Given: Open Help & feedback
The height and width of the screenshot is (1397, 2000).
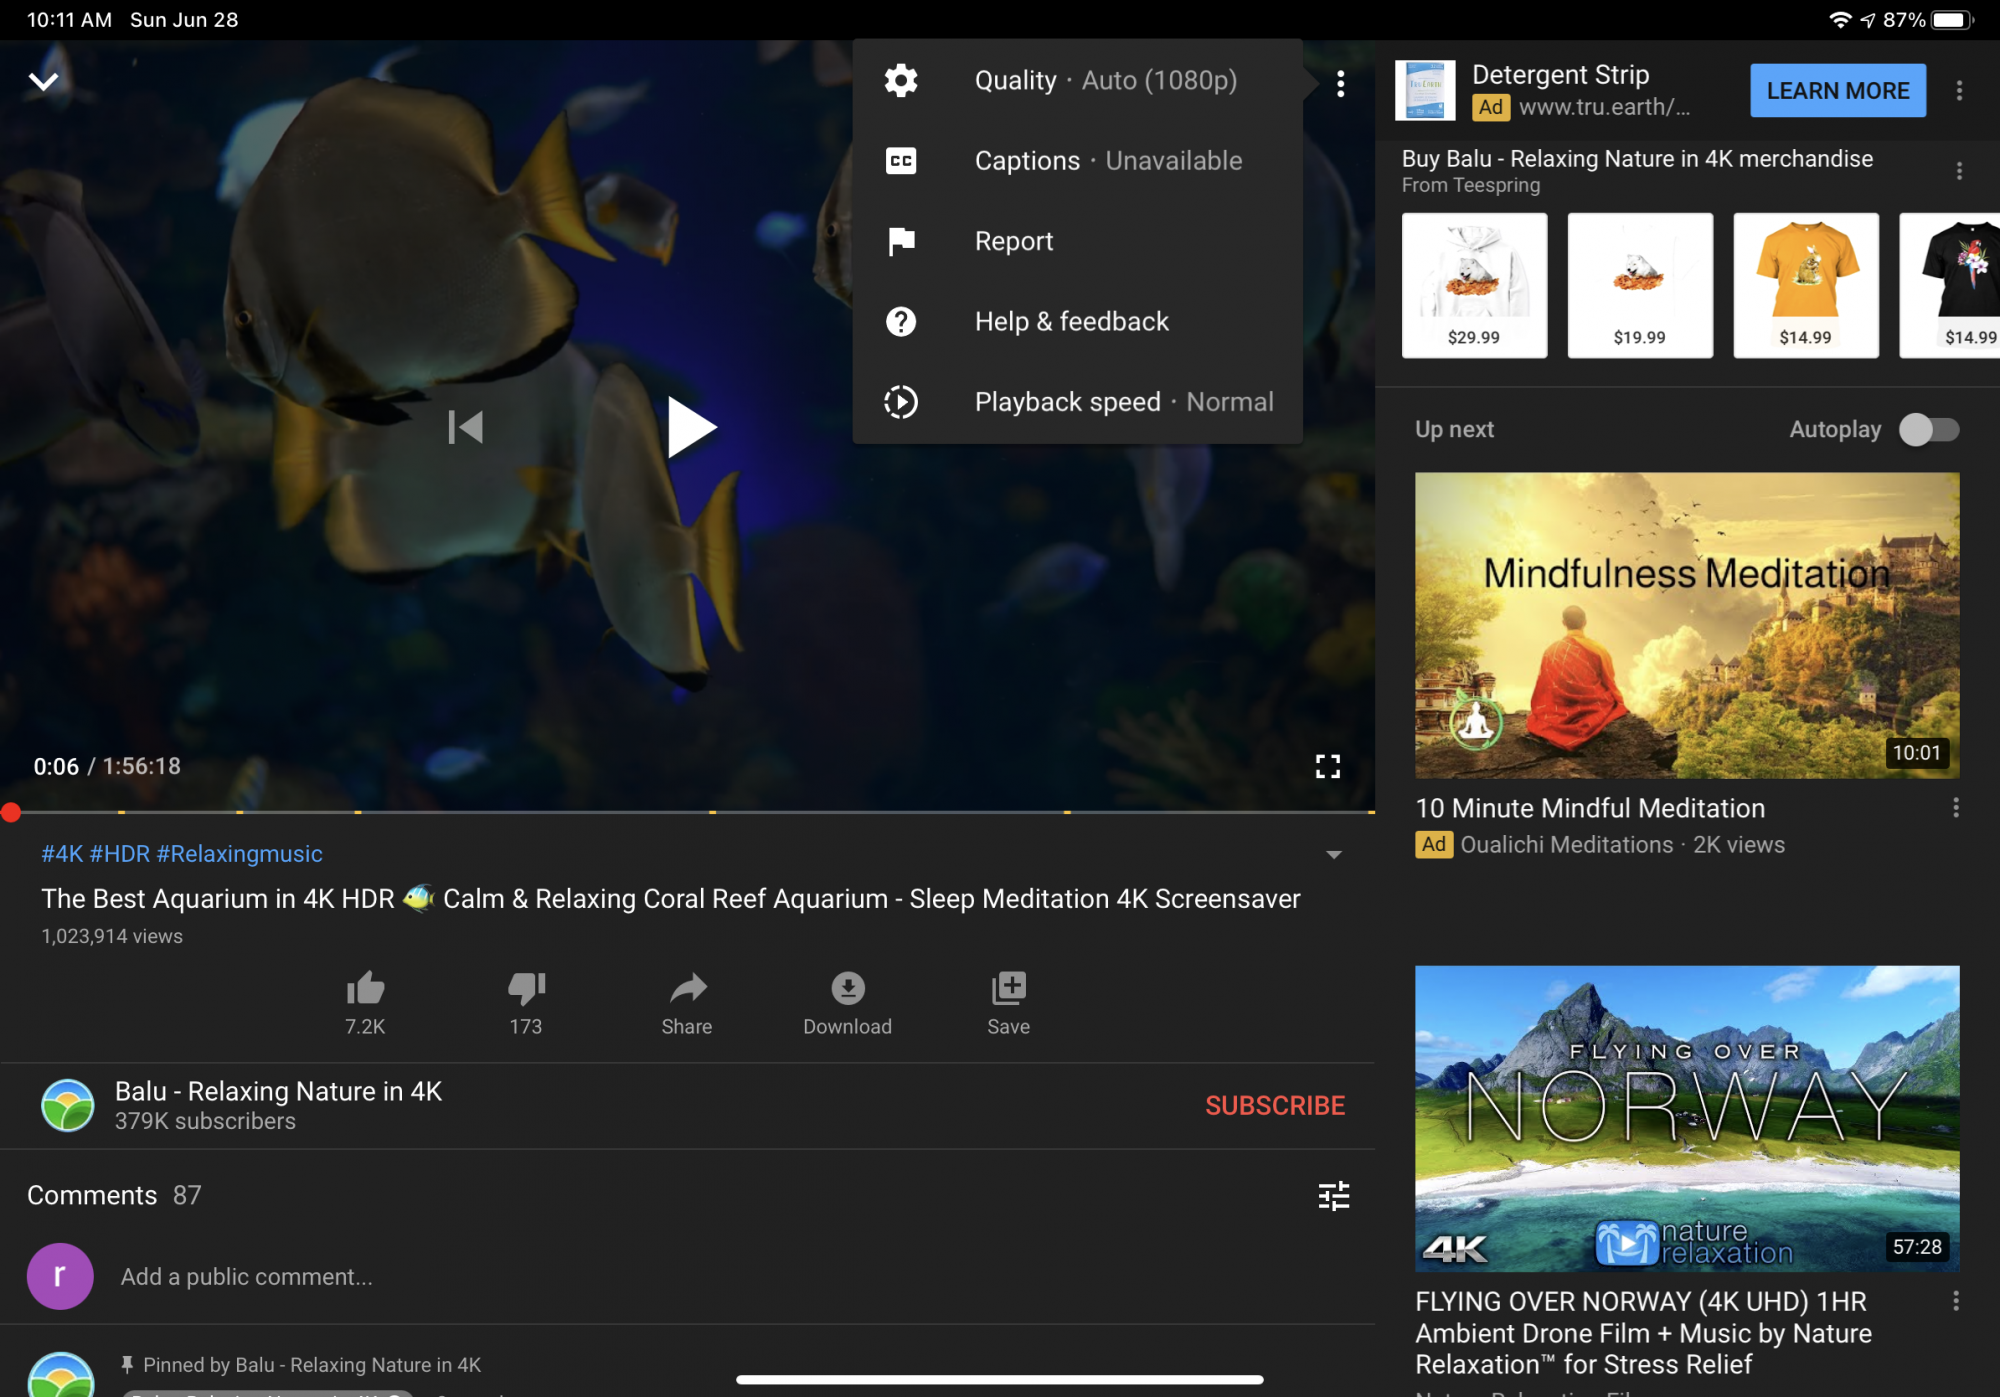Looking at the screenshot, I should pos(1077,321).
